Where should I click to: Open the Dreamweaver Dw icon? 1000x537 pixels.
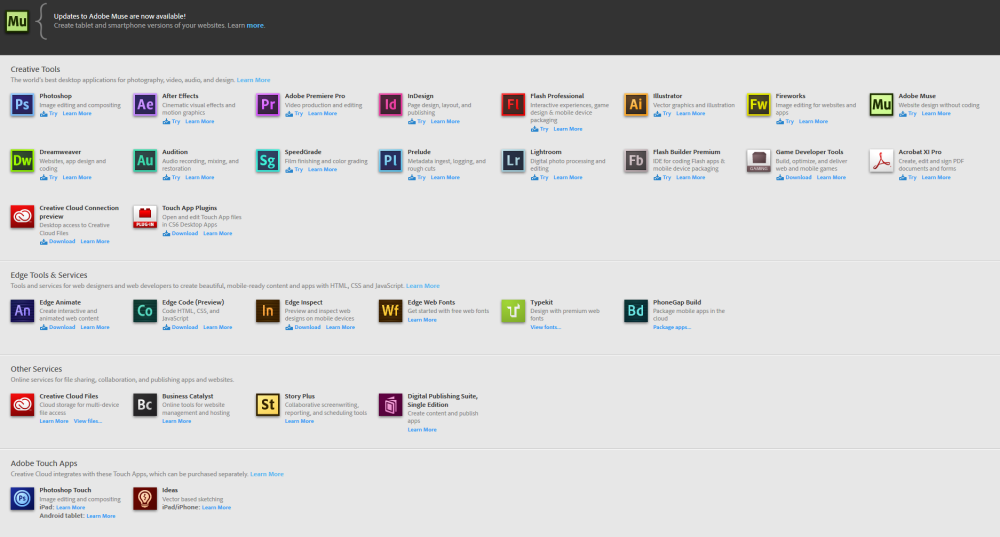point(22,161)
